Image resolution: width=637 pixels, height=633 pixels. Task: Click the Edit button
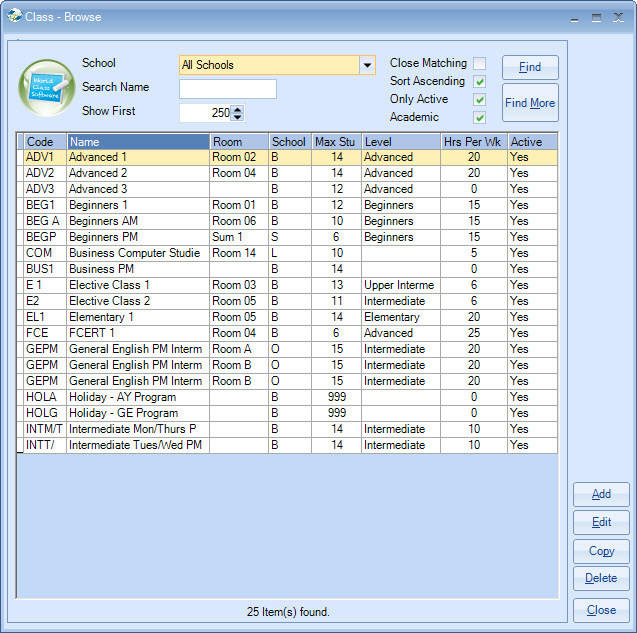click(601, 522)
